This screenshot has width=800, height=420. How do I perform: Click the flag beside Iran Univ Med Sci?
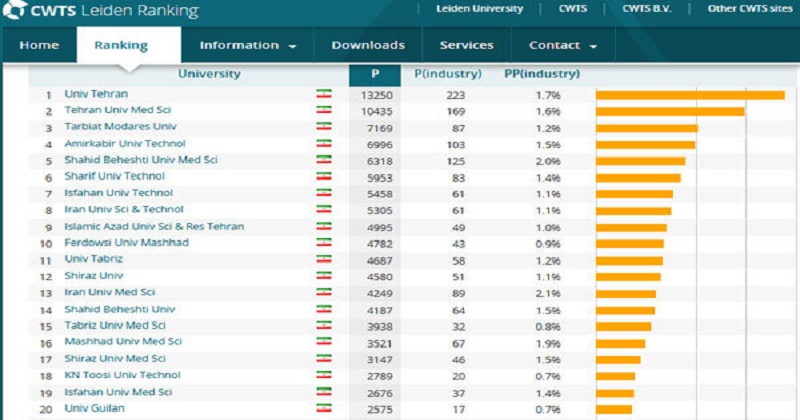(323, 292)
